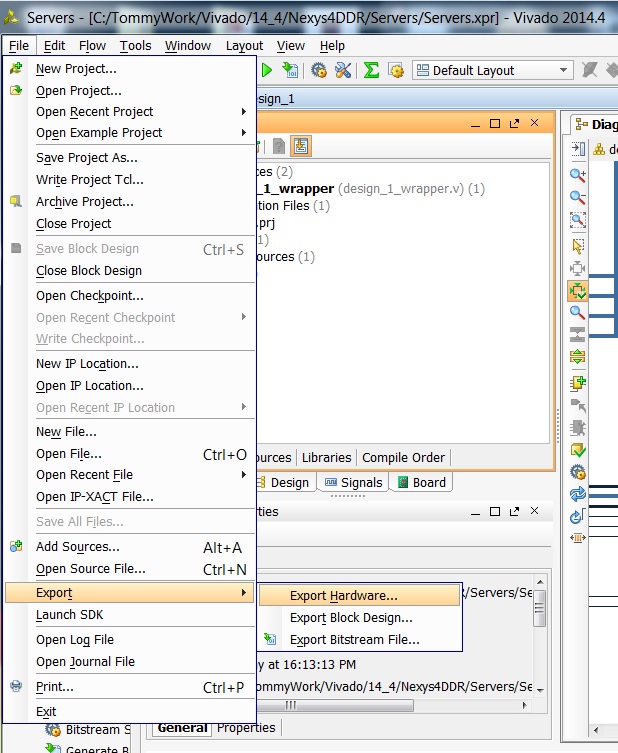Screen dimensions: 618x753
Task: Switch to the Board tab
Action: [423, 483]
